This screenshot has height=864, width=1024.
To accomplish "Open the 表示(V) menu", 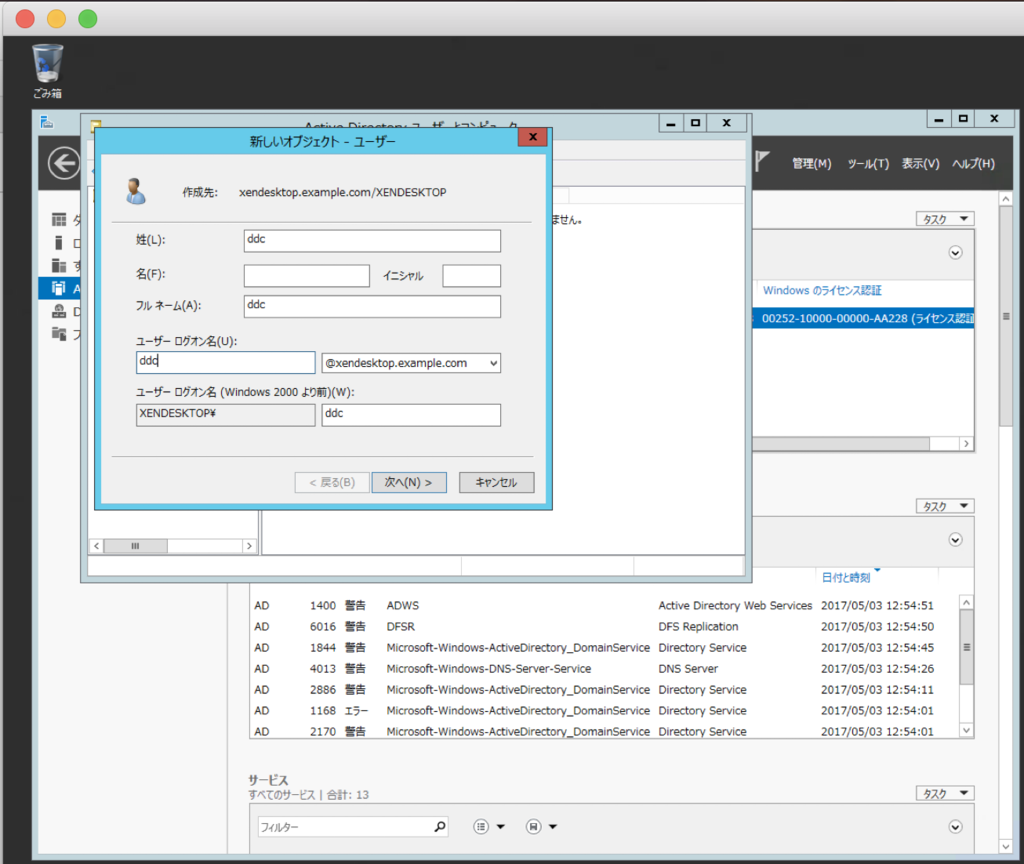I will pyautogui.click(x=920, y=163).
